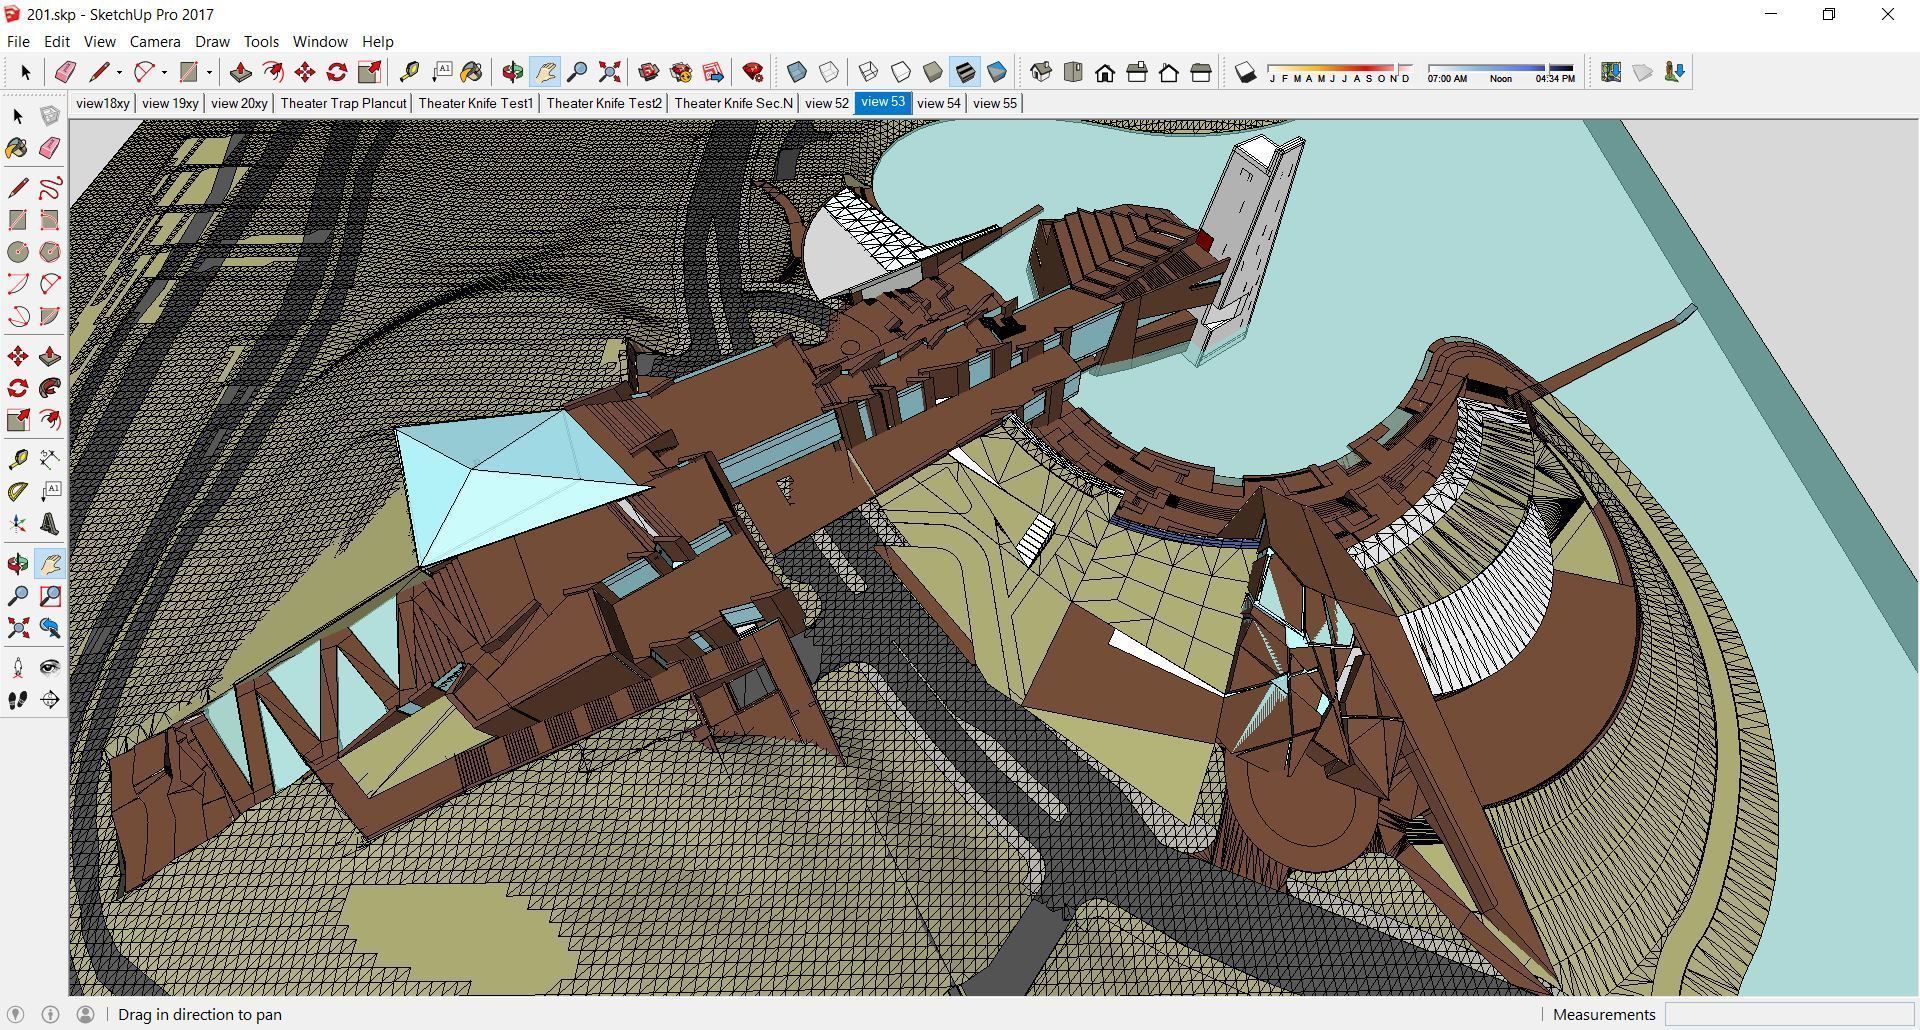Click the Add Location map icon
1920x1030 pixels.
[1611, 72]
